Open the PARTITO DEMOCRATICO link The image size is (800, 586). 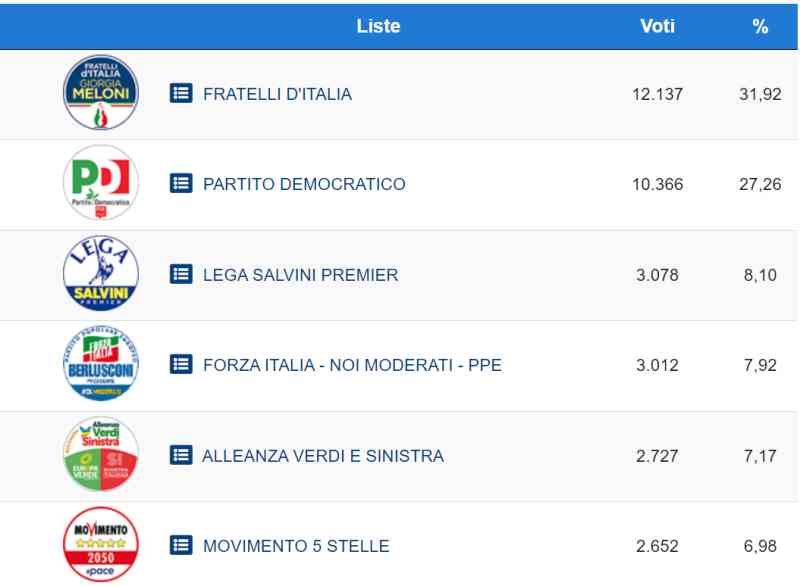point(304,184)
